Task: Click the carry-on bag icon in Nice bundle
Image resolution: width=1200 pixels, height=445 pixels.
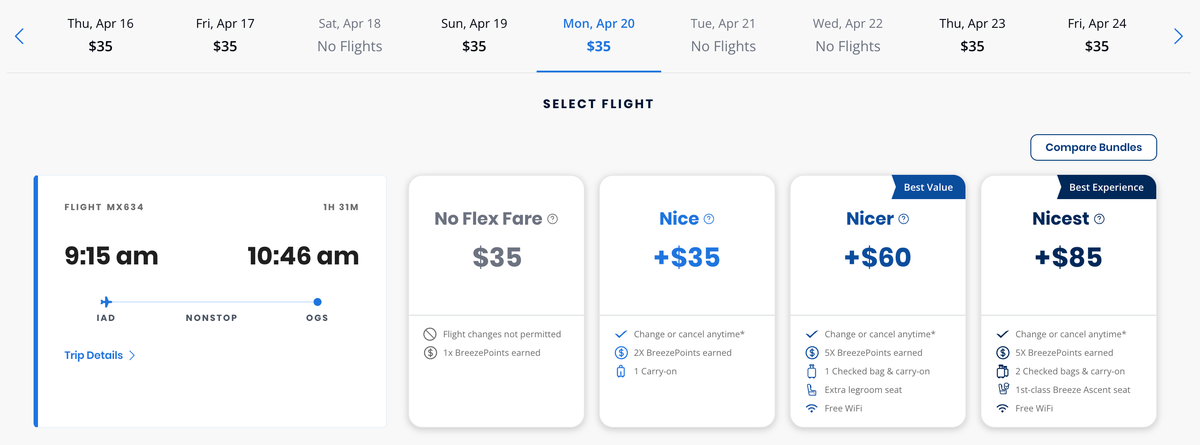Action: click(620, 371)
